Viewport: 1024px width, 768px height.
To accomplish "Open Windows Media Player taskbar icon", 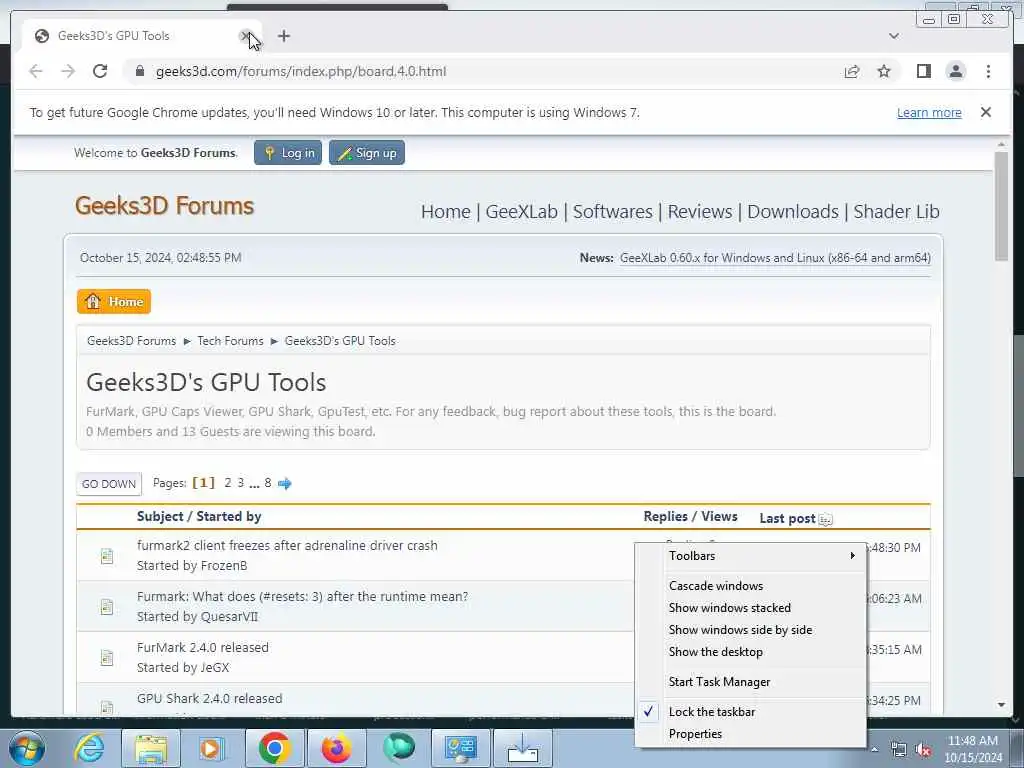I will [x=210, y=748].
